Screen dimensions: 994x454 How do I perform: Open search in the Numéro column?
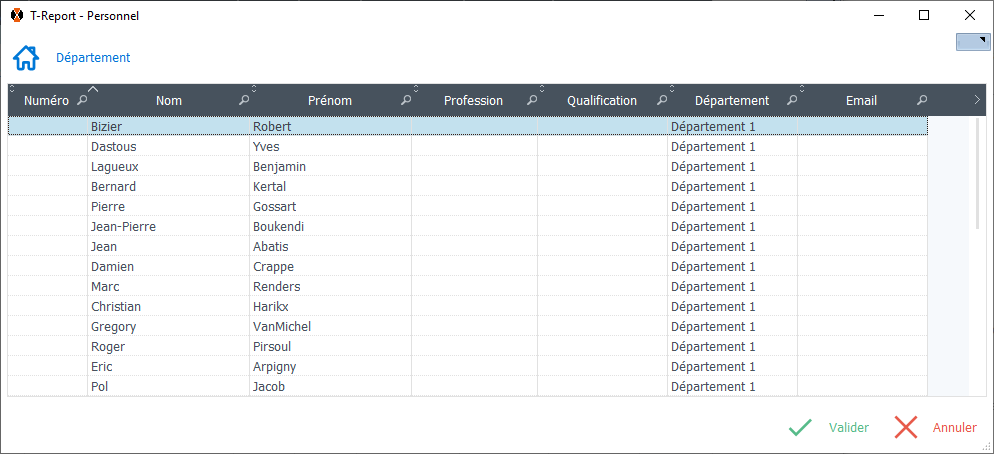click(82, 100)
